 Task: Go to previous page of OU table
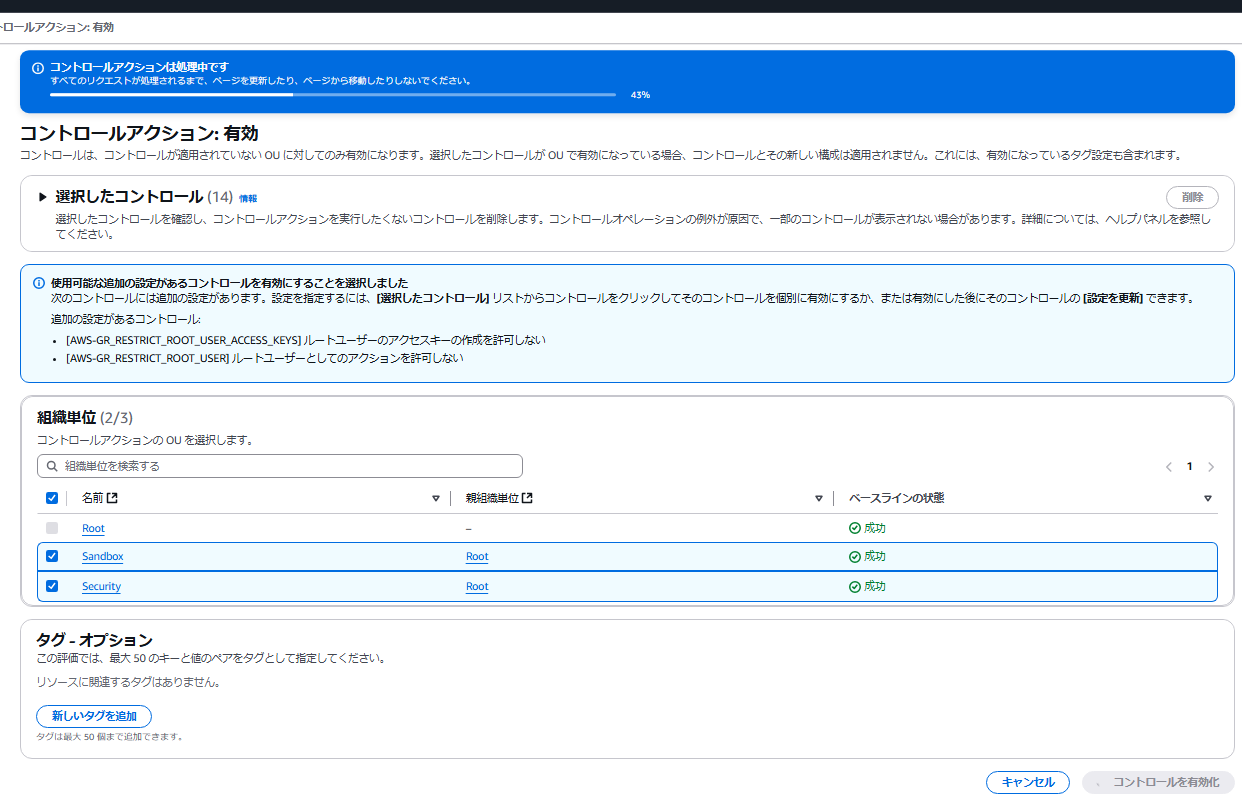pos(1168,467)
